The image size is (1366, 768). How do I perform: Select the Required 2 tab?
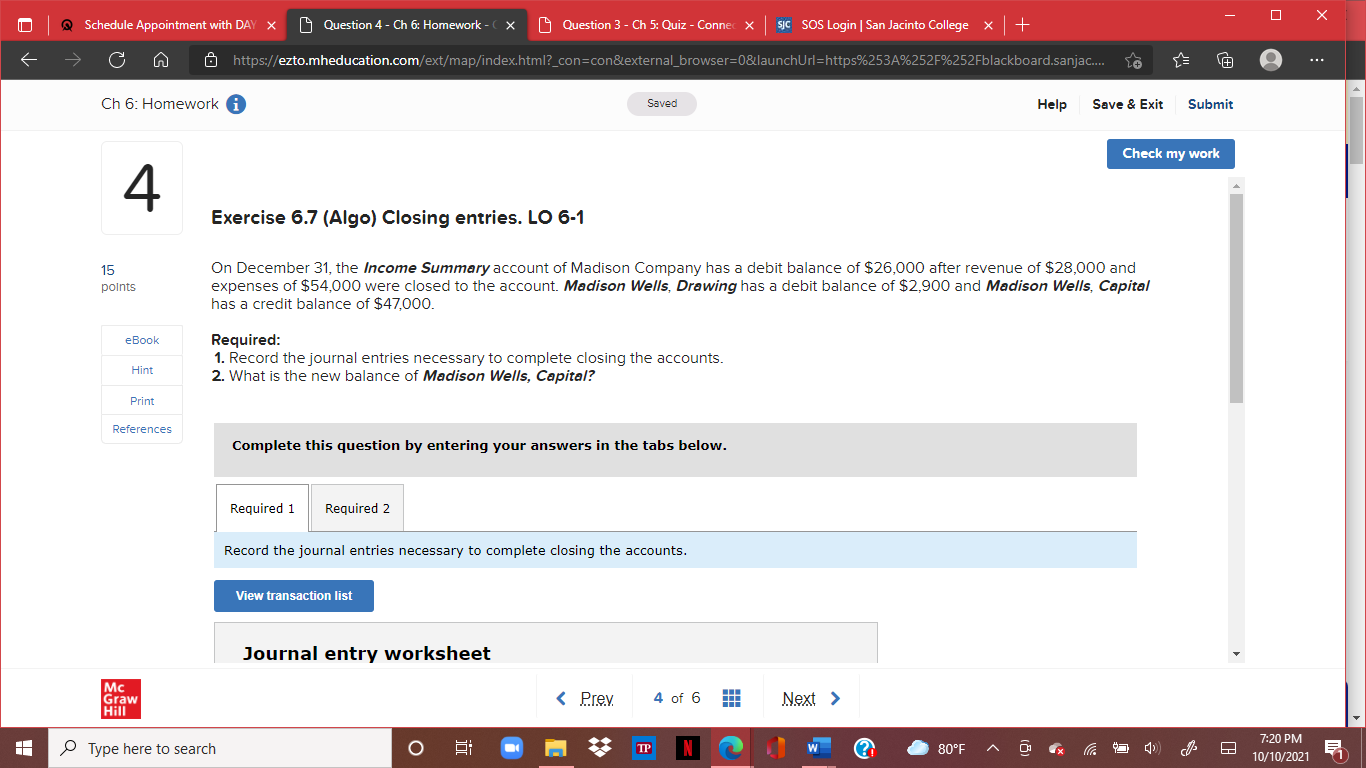(x=357, y=508)
